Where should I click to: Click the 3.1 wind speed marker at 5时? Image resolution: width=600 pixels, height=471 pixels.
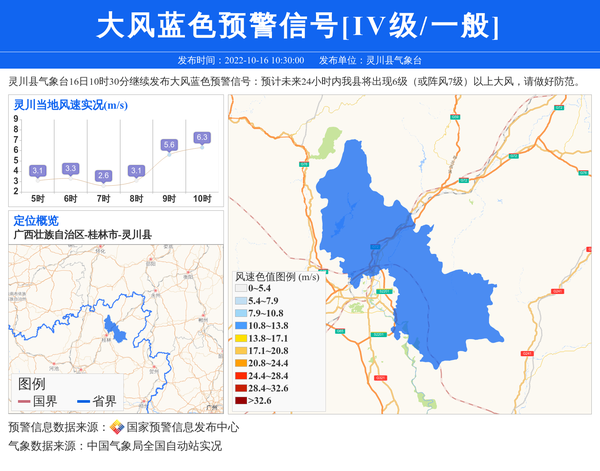tap(38, 171)
